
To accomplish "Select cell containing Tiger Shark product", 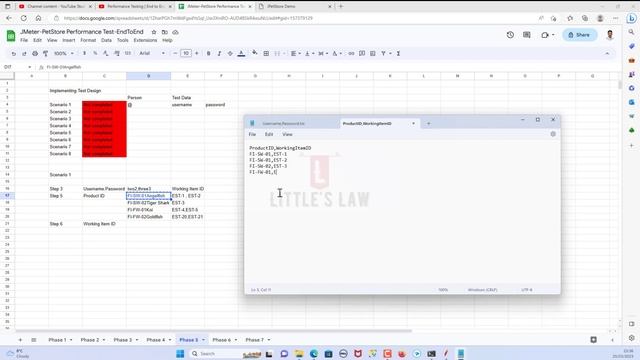I will pos(148,203).
